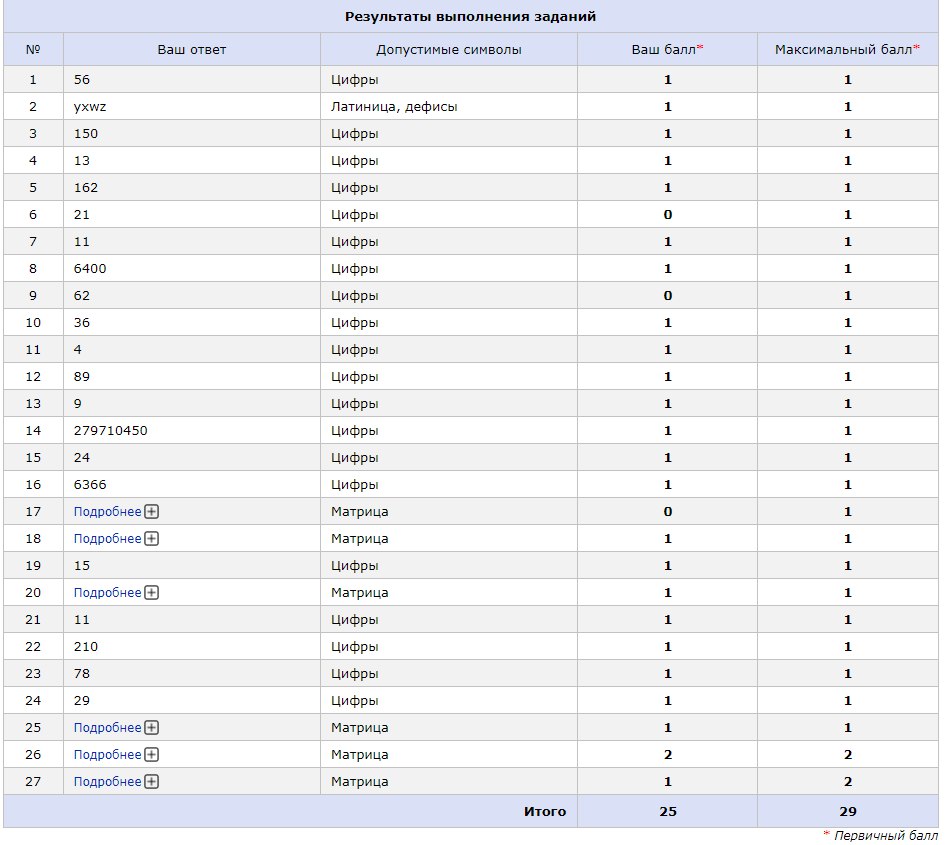Screen dimensions: 950x845
Task: Expand the plus icon in row 20
Action: 151,592
